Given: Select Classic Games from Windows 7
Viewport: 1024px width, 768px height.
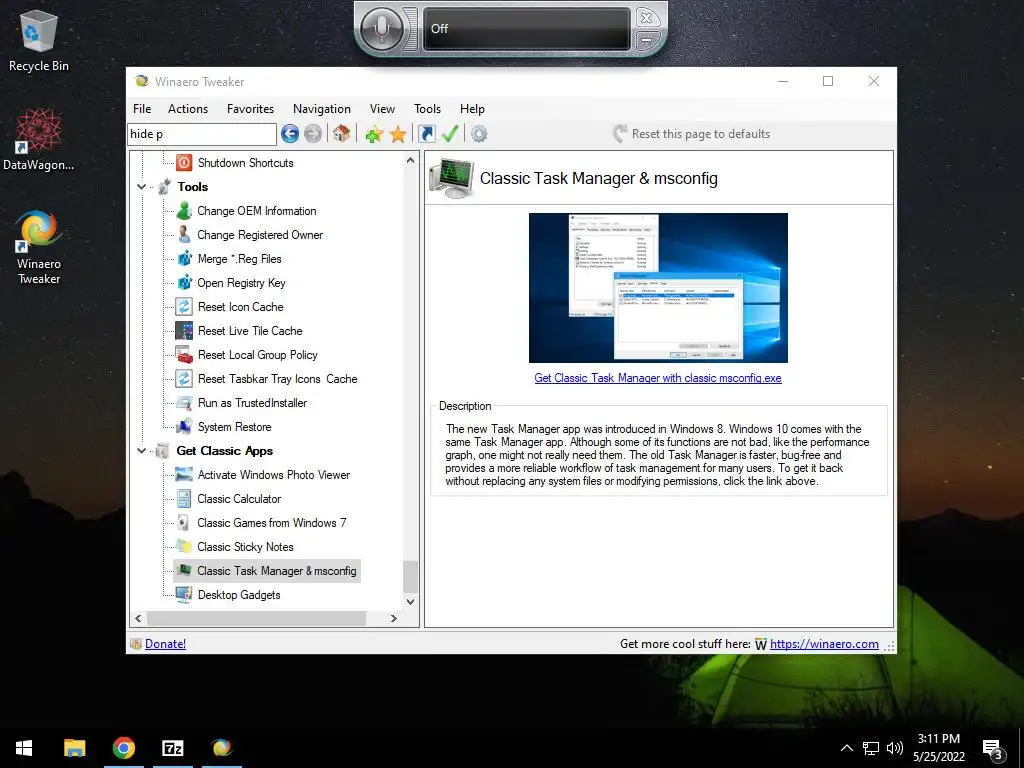Looking at the screenshot, I should click(x=272, y=523).
